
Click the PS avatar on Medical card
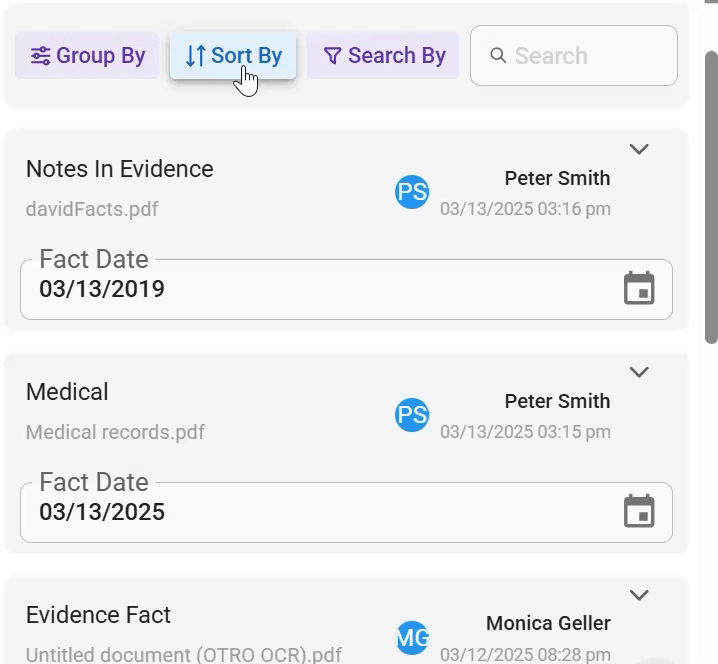pos(412,415)
